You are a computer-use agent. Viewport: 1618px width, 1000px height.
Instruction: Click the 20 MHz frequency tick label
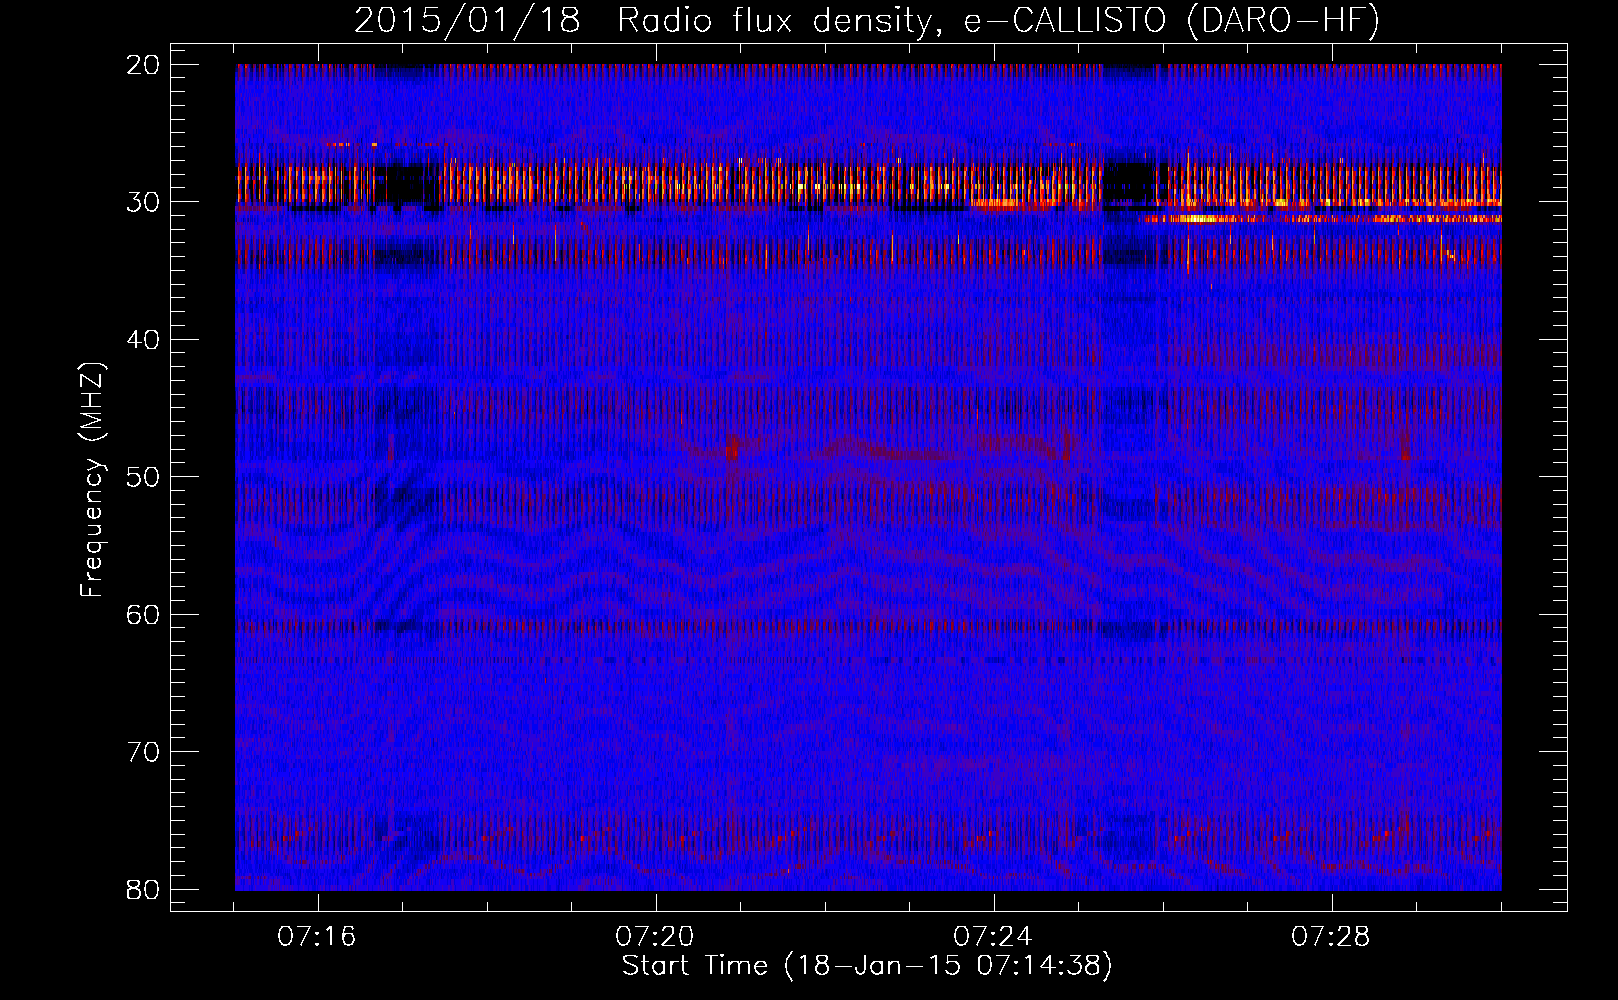tap(144, 65)
